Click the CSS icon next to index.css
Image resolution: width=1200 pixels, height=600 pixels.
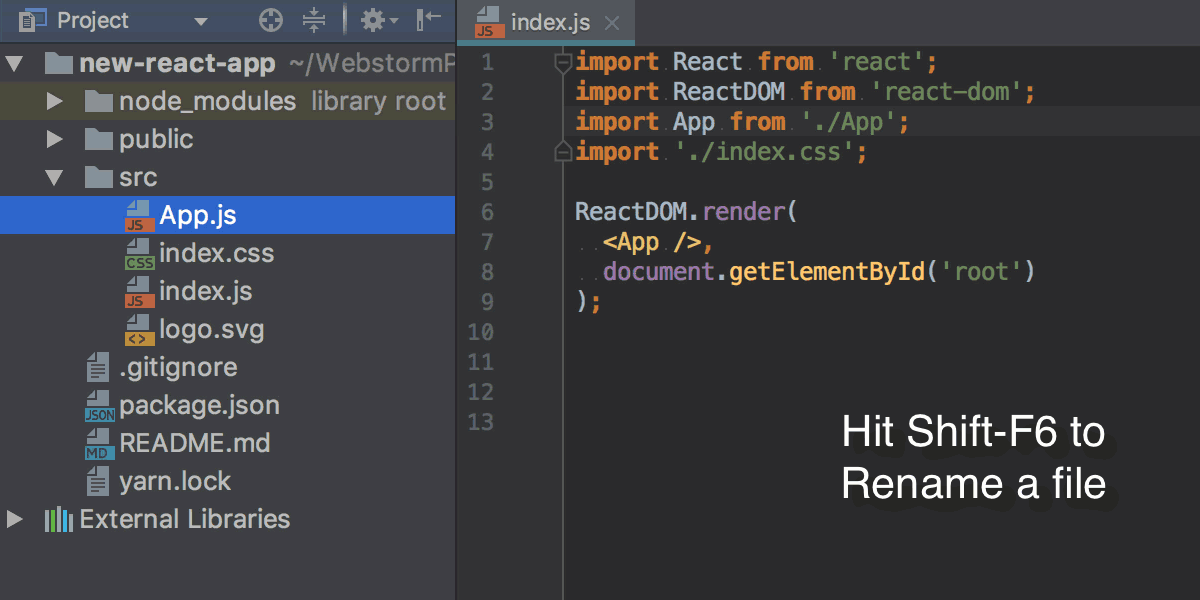coord(141,253)
